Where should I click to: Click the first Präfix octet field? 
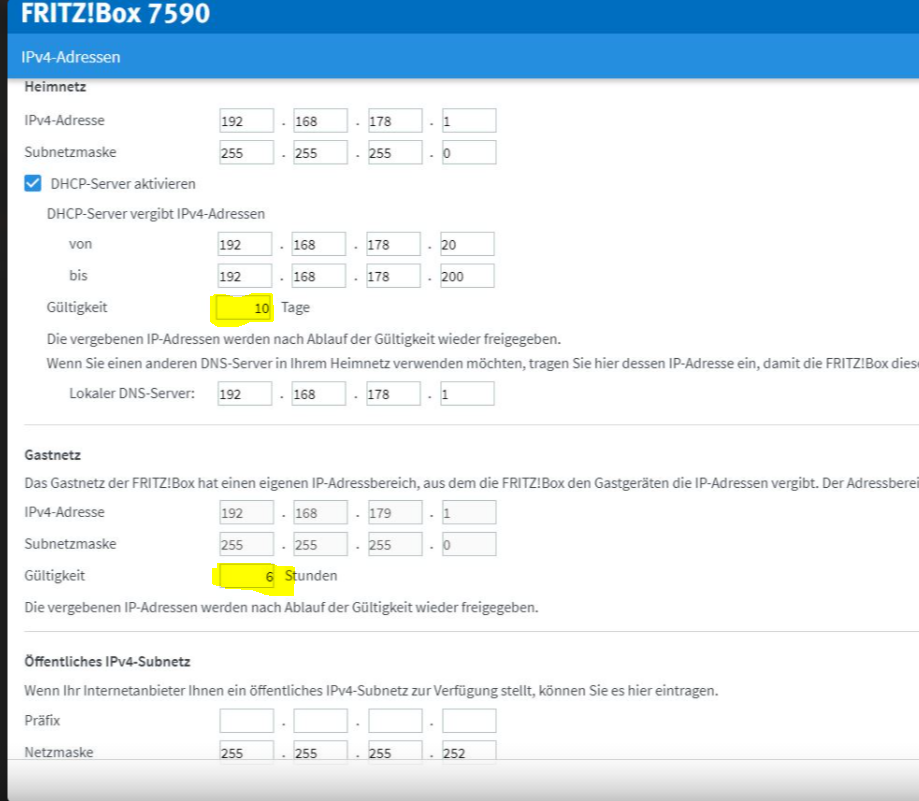coord(246,721)
